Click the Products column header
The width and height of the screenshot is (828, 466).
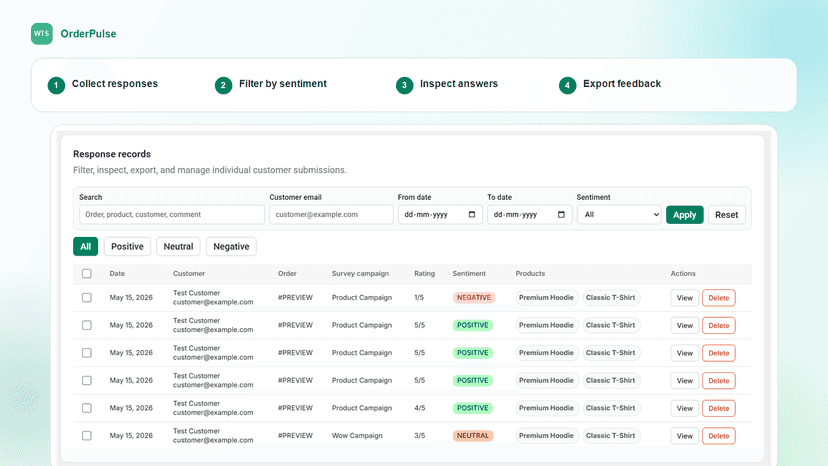point(530,274)
